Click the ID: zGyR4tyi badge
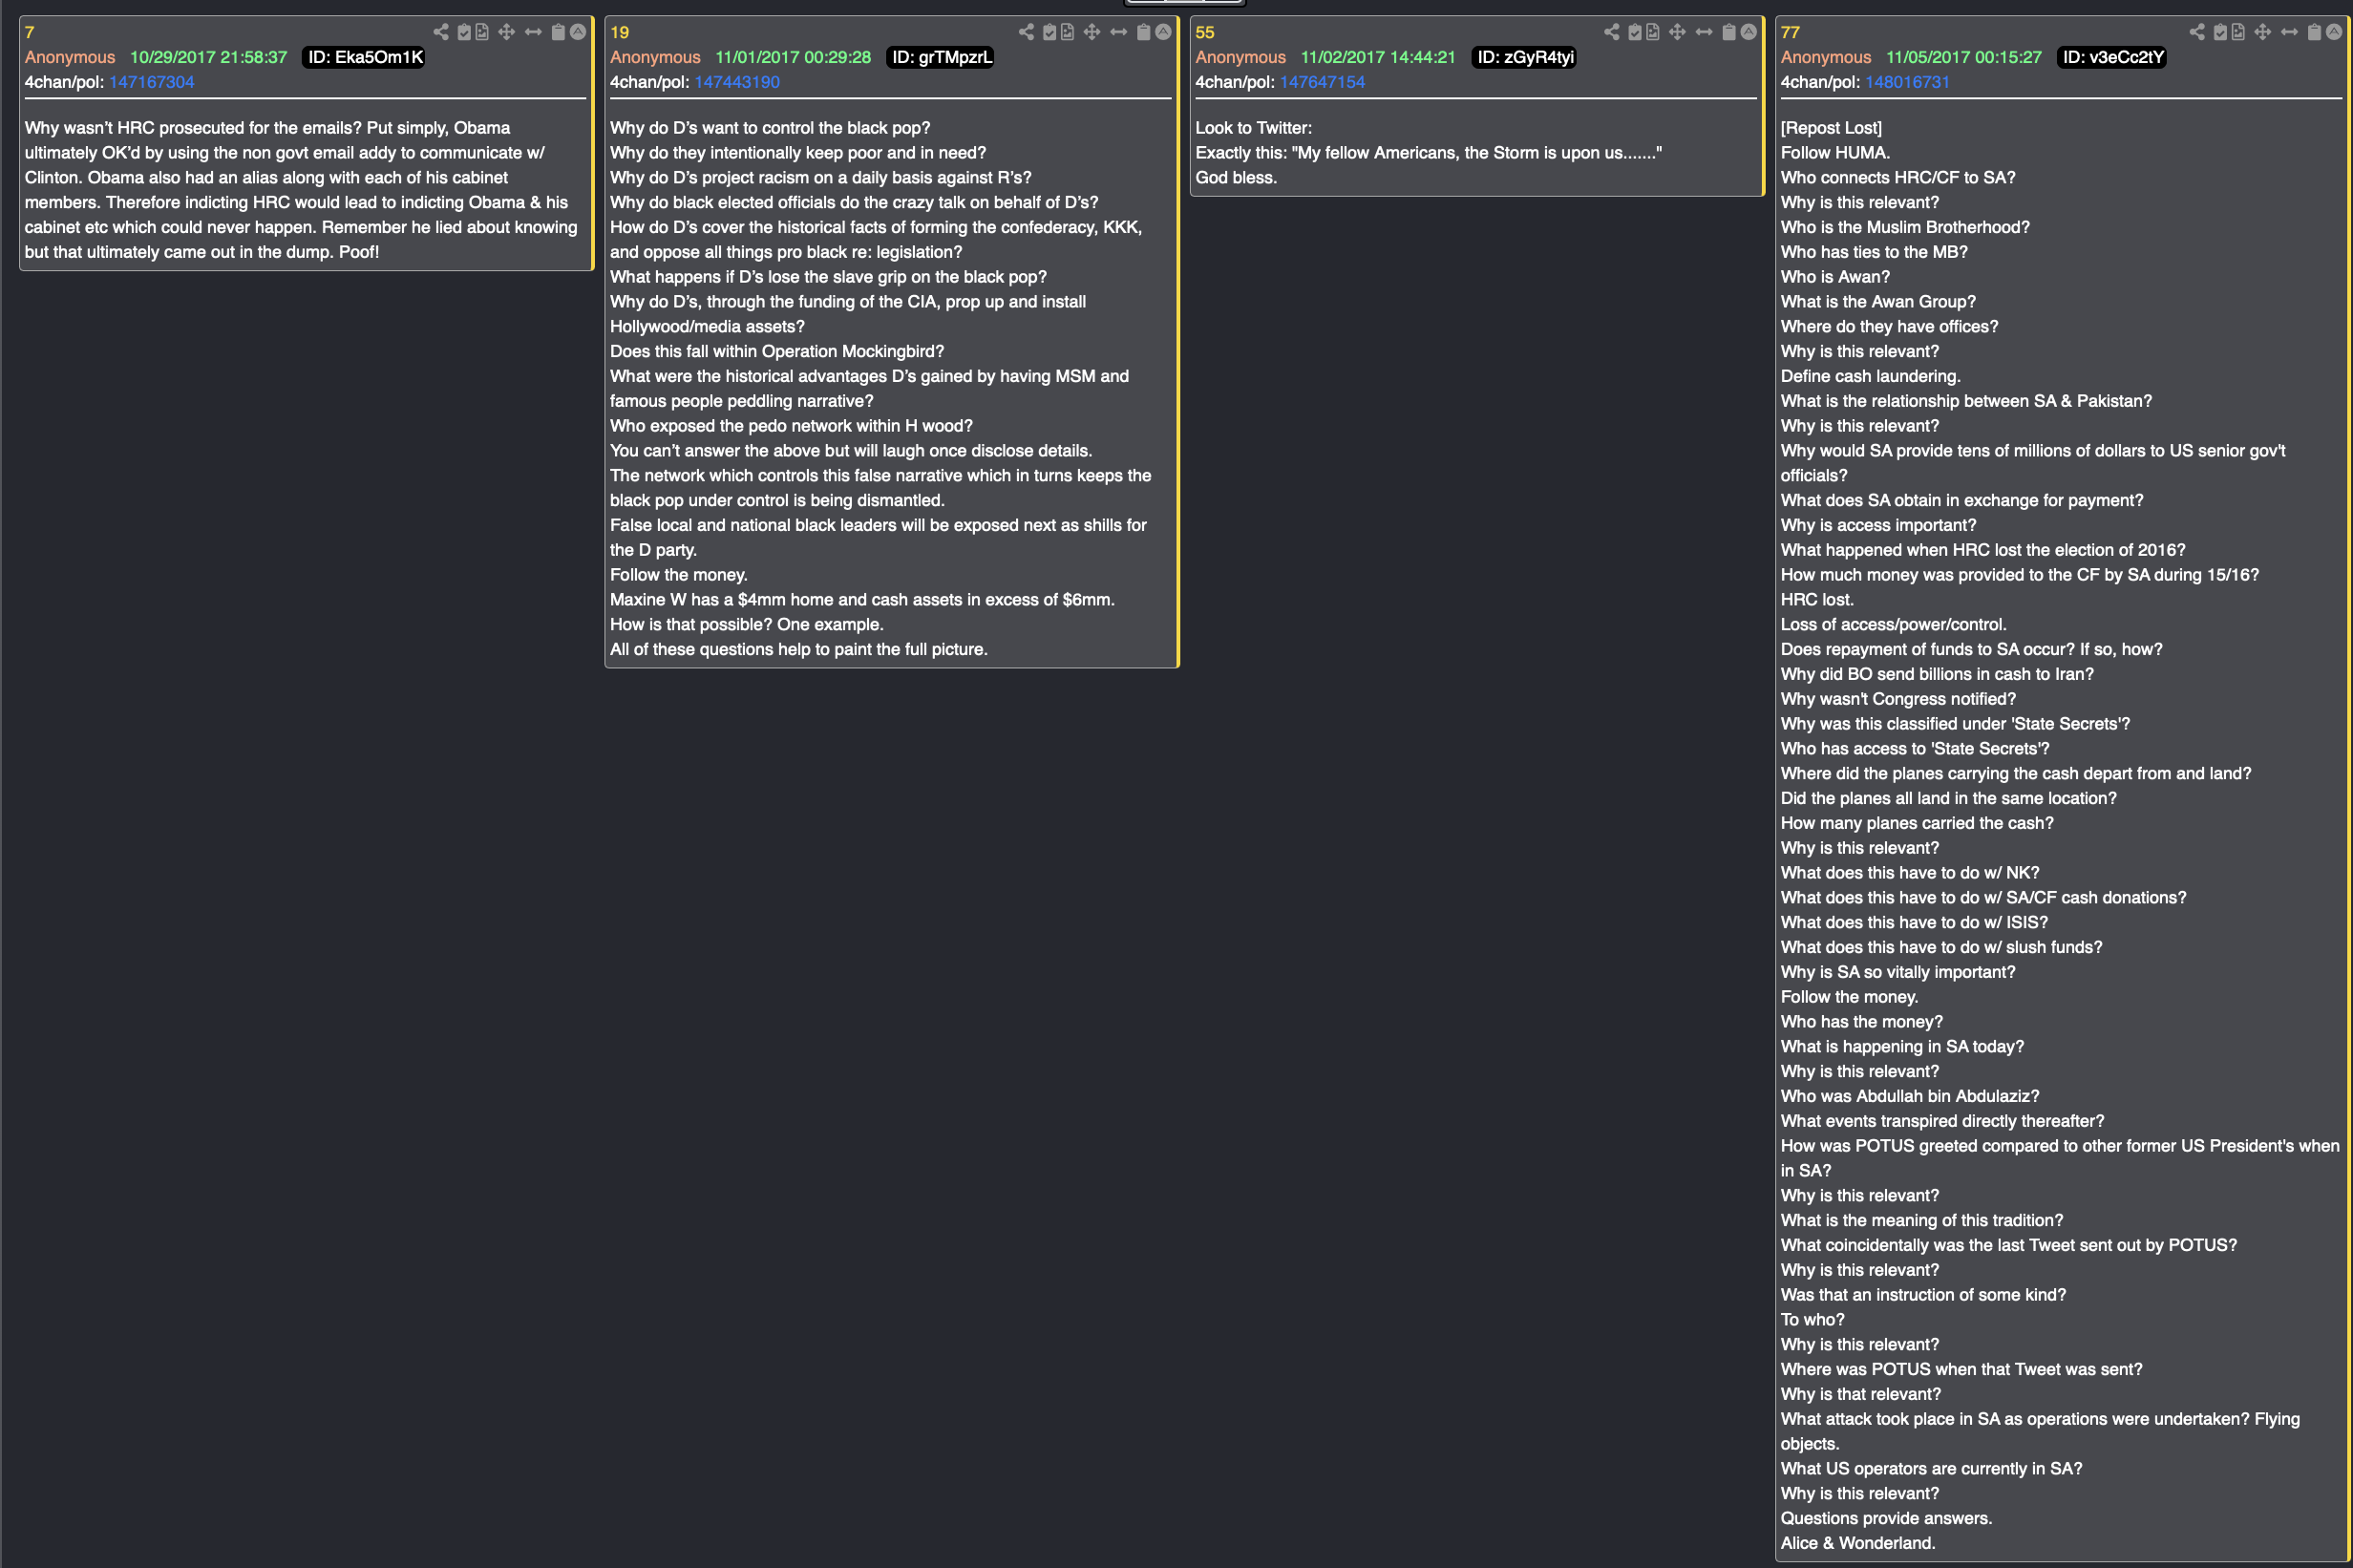The height and width of the screenshot is (1568, 2353). click(1525, 57)
